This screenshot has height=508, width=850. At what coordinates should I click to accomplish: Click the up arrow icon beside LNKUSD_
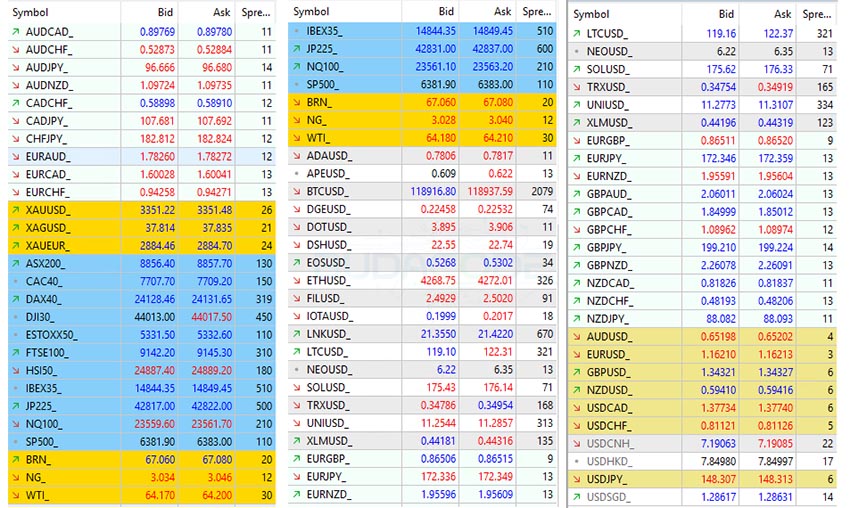coord(297,335)
